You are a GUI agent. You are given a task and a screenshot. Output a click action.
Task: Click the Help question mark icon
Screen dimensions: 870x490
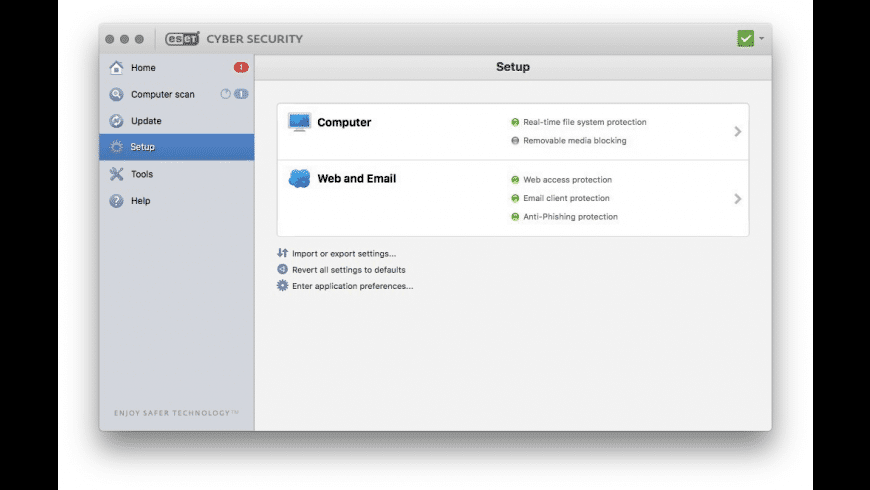click(116, 200)
